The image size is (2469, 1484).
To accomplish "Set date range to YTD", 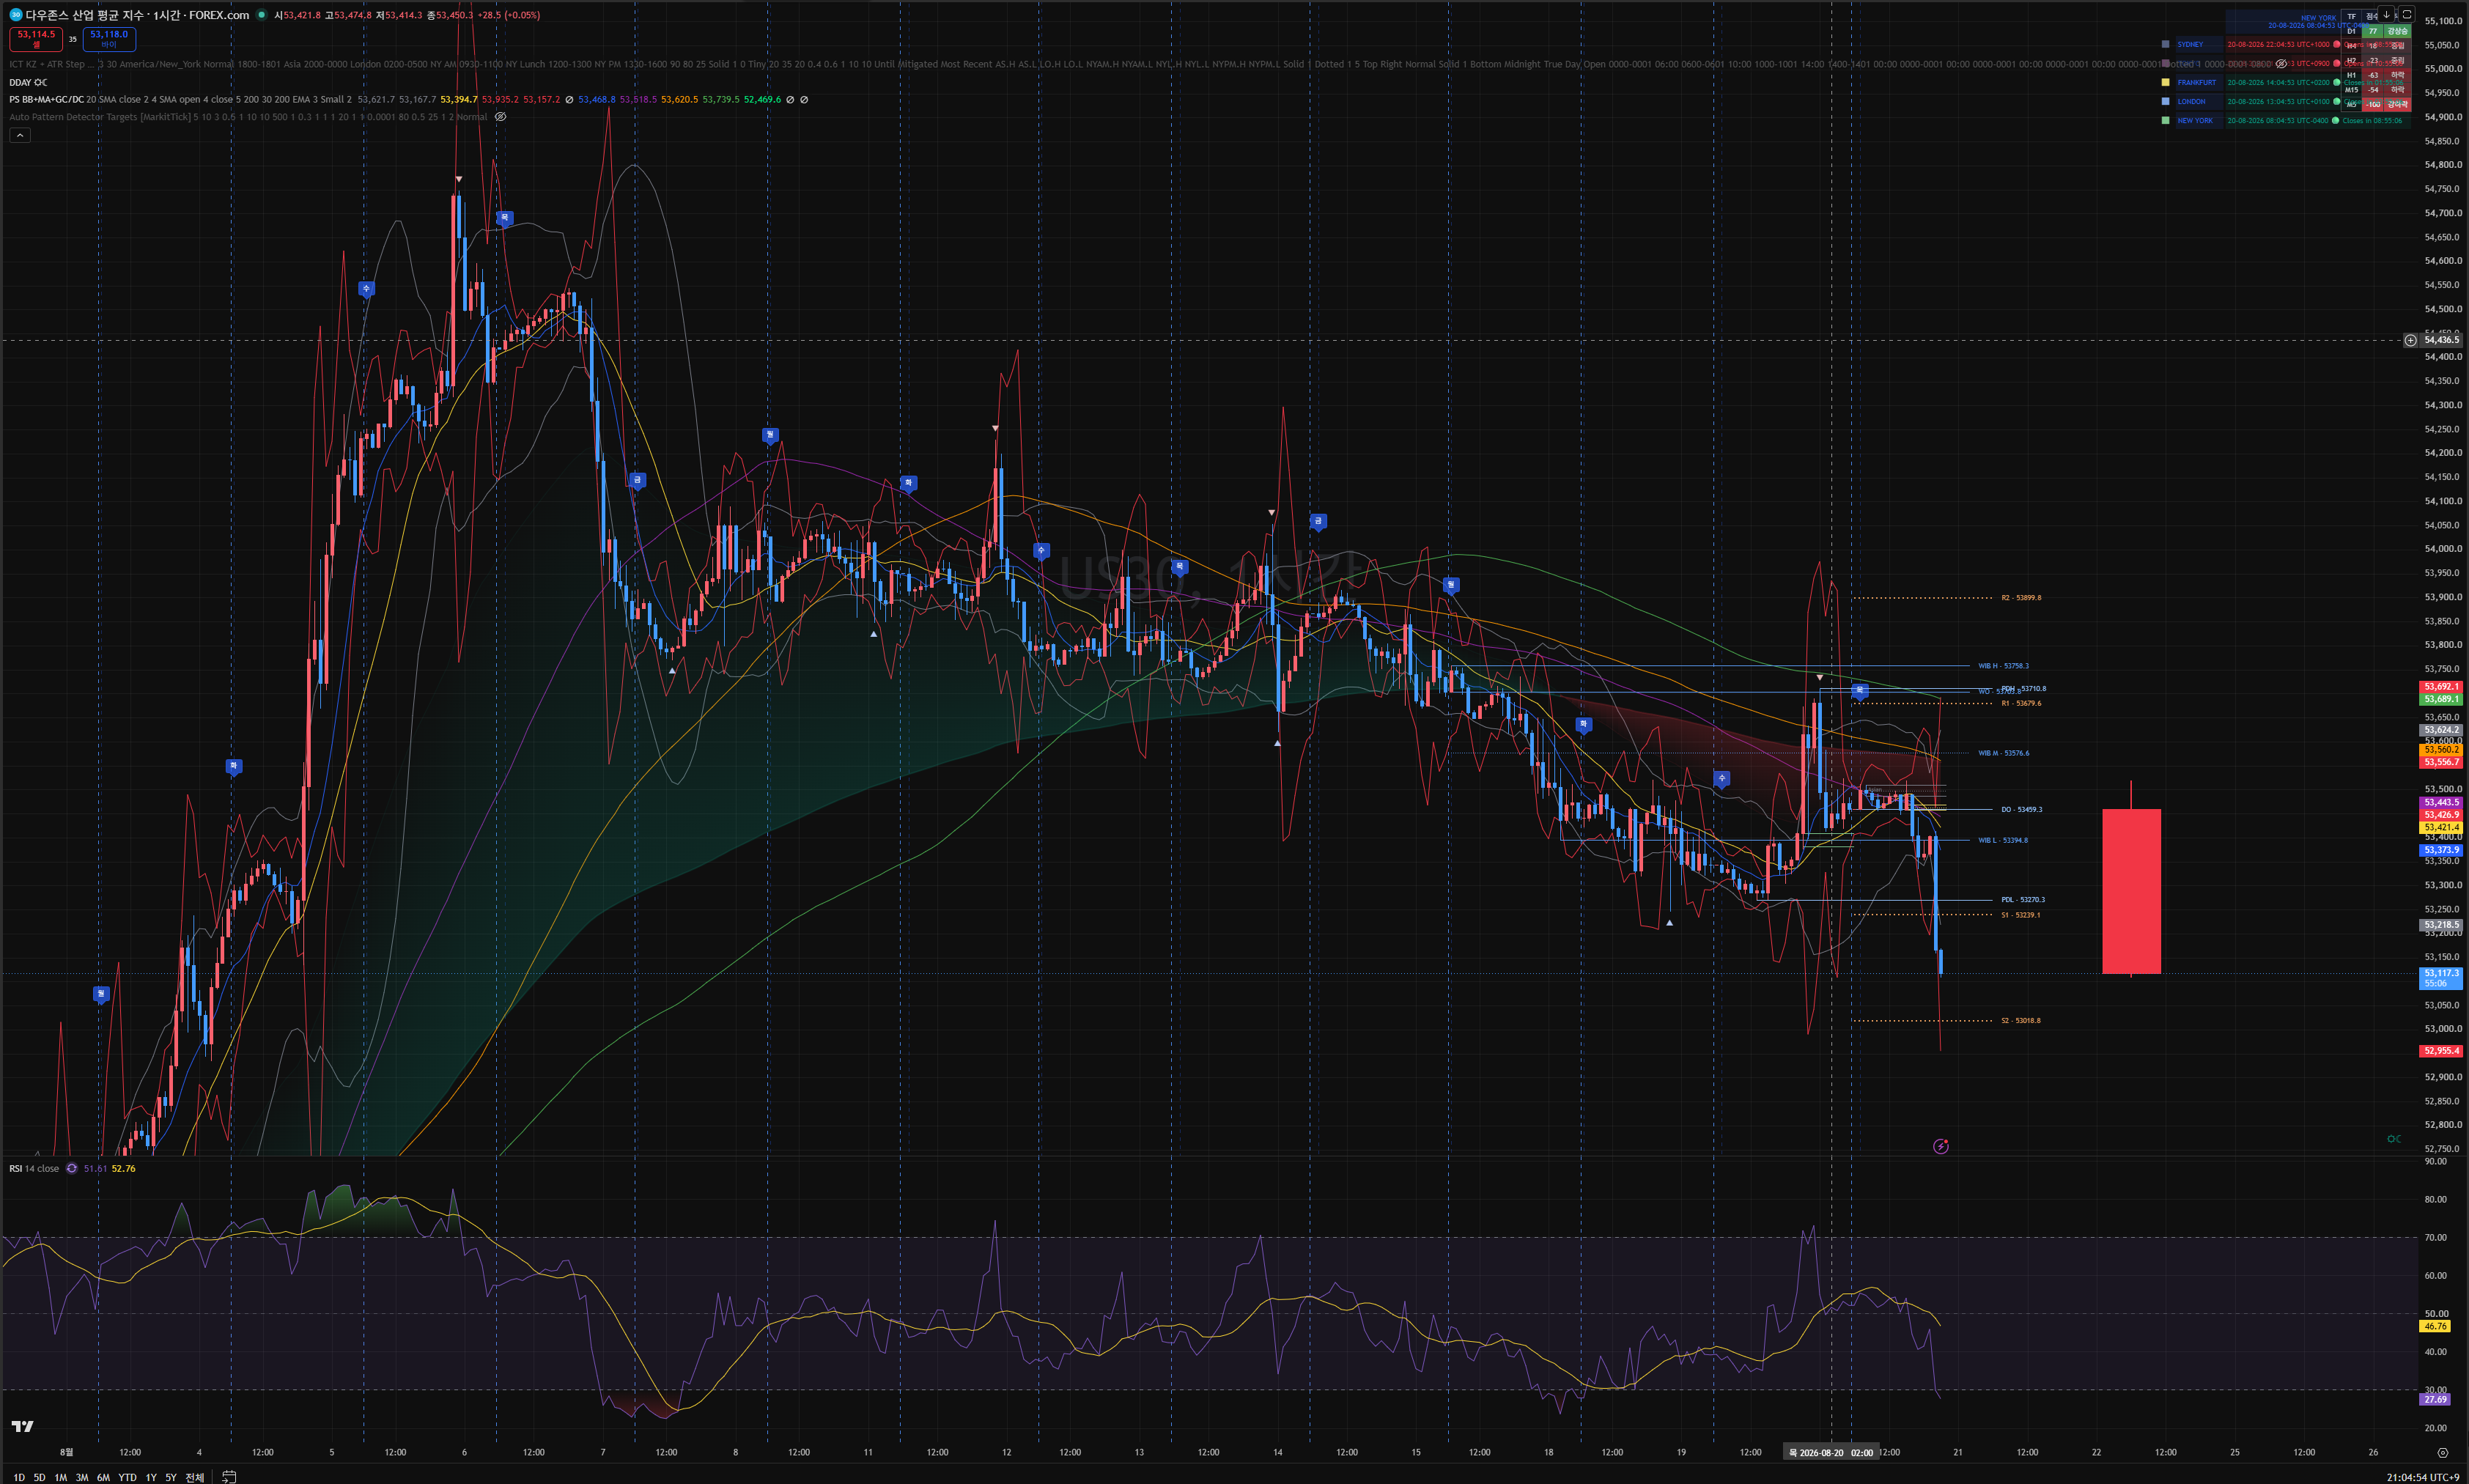I will pos(127,1477).
